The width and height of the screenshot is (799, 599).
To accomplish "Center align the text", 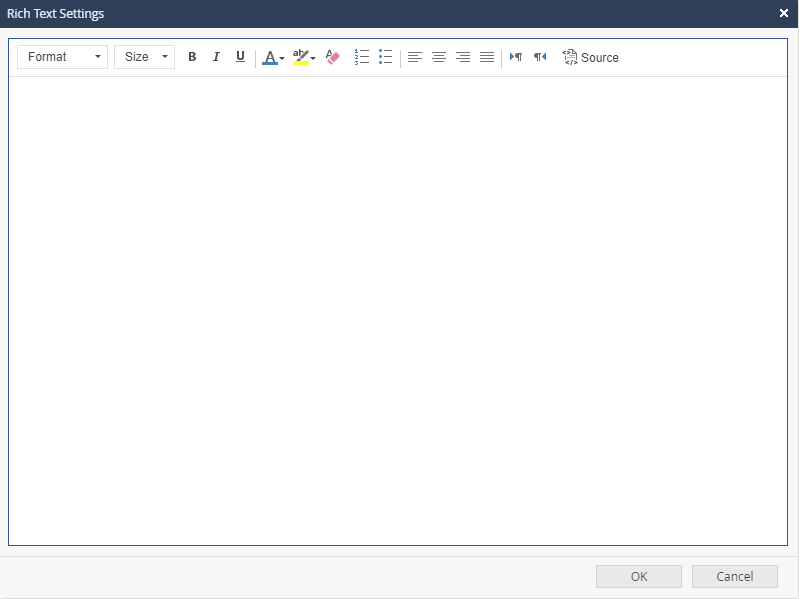I will click(439, 57).
